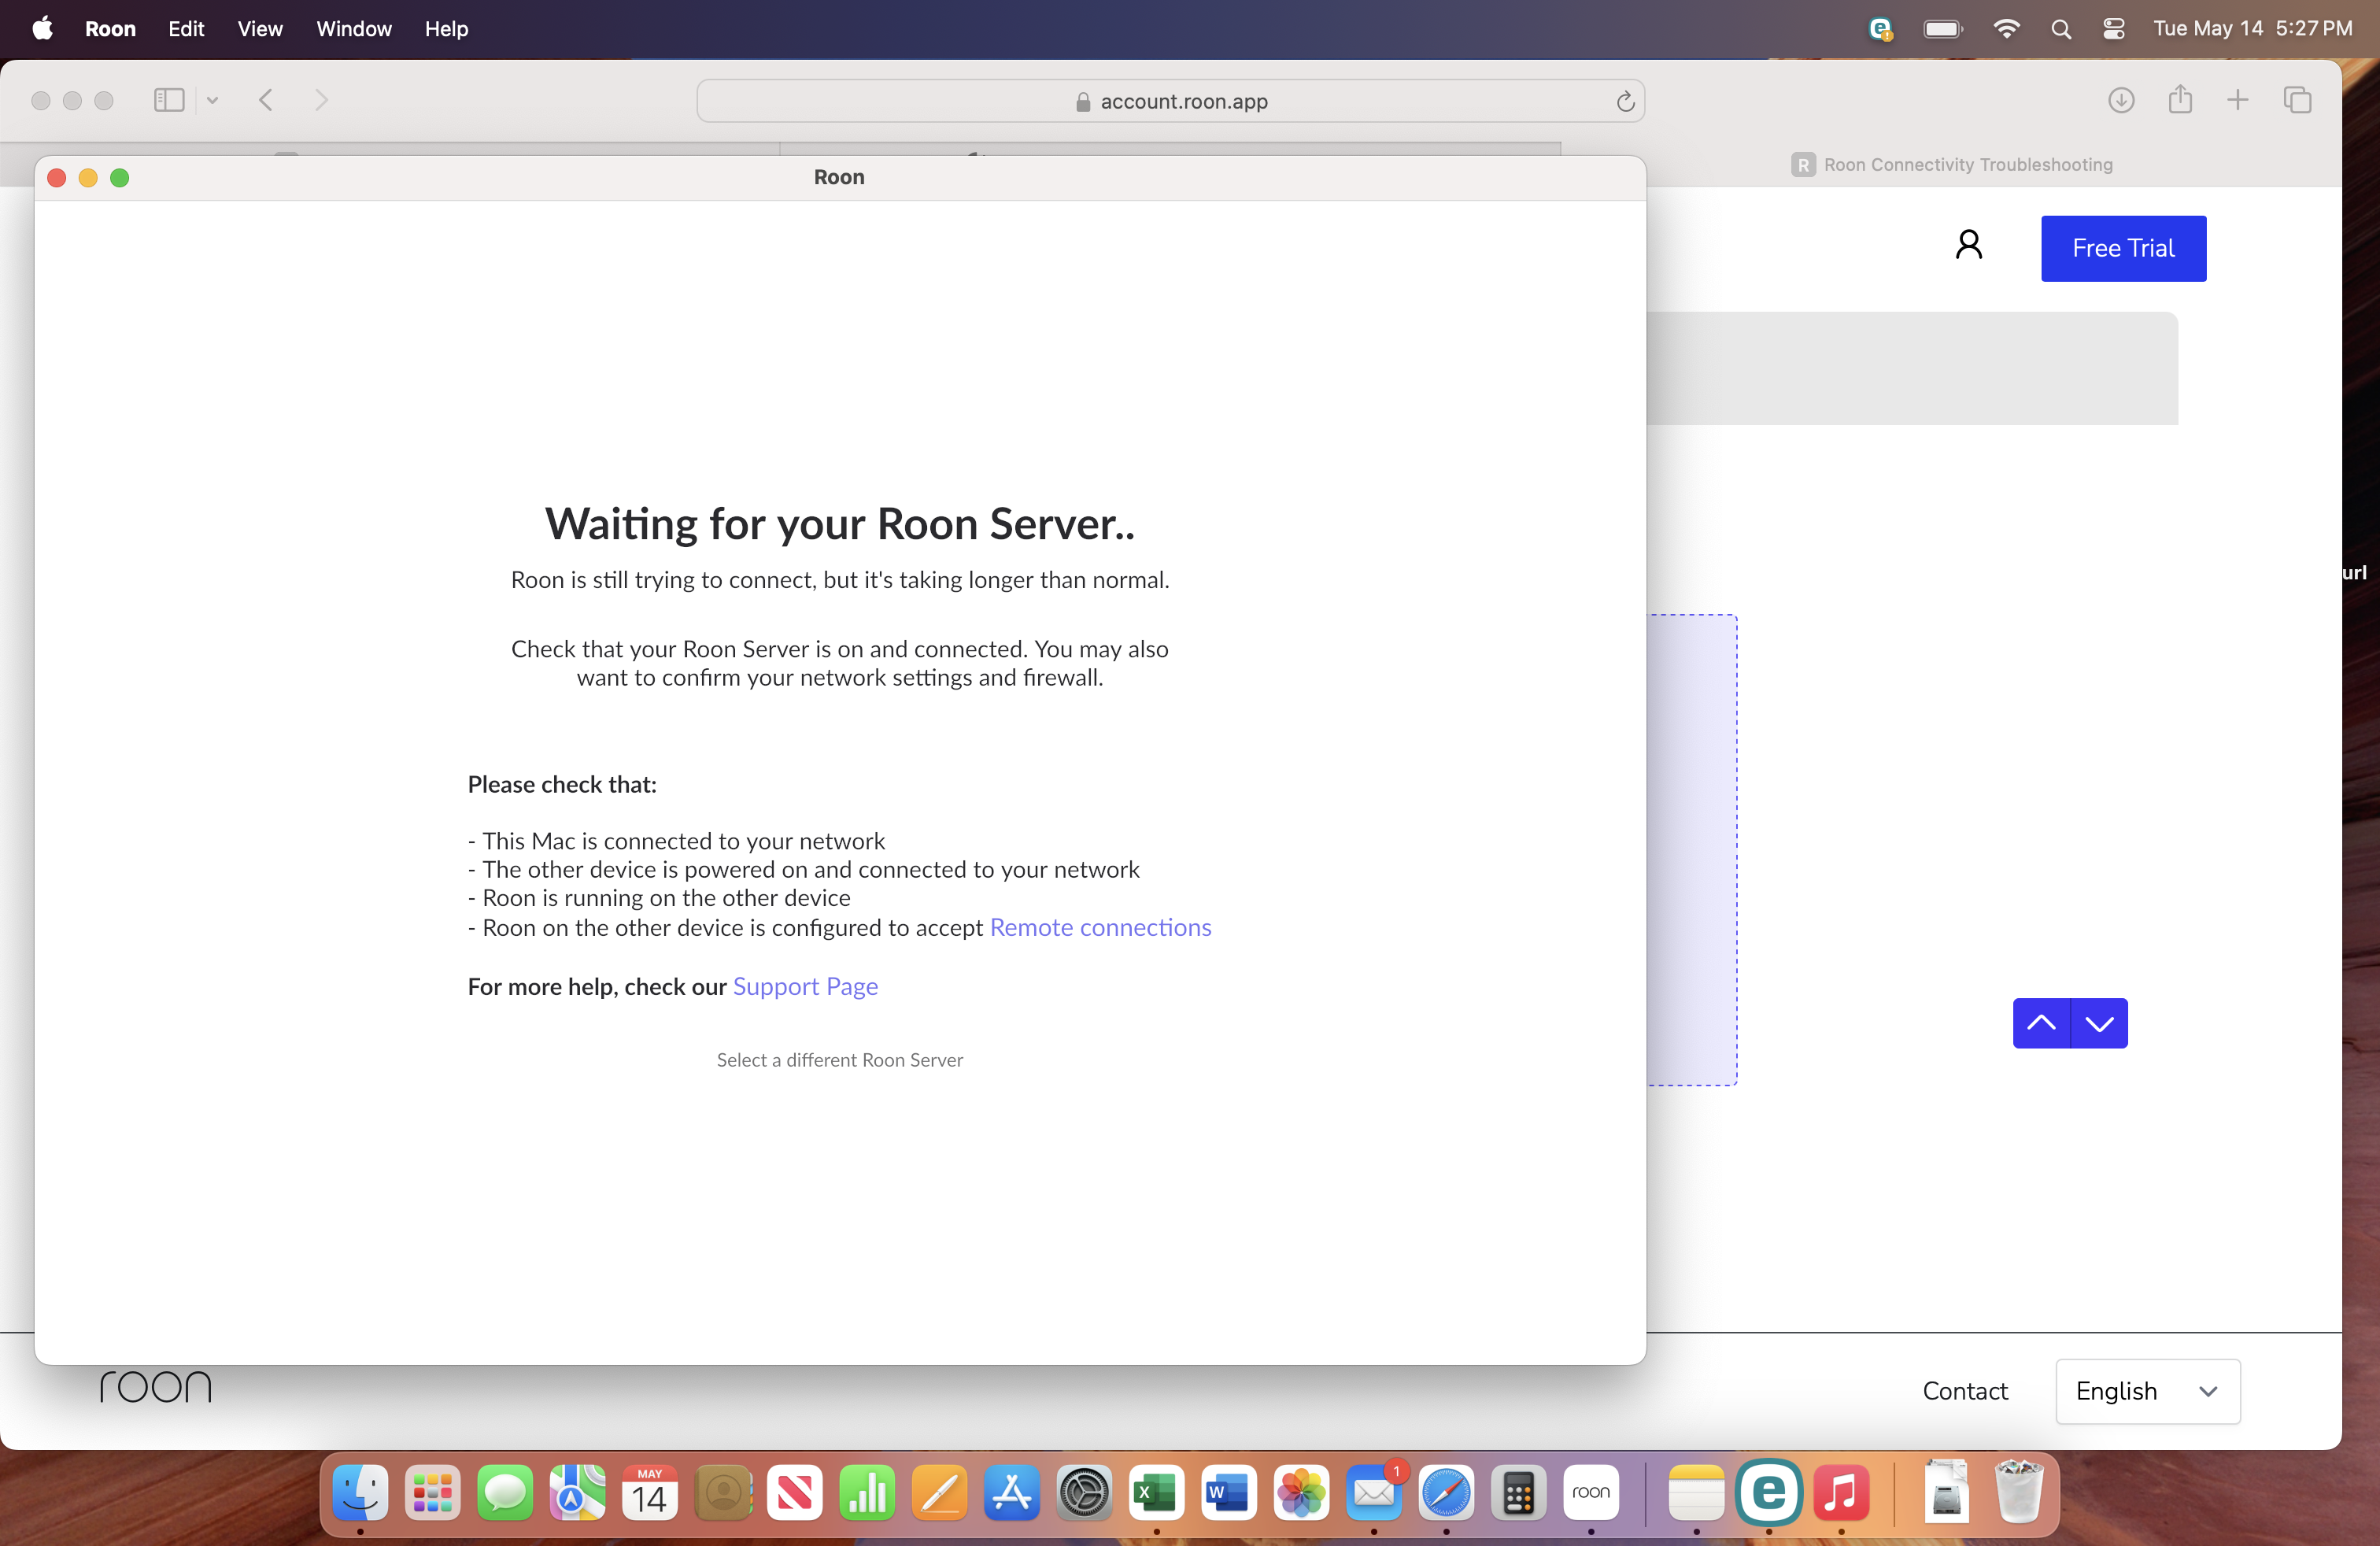Click the Free Trial button in Safari
The height and width of the screenshot is (1546, 2380).
[x=2123, y=248]
